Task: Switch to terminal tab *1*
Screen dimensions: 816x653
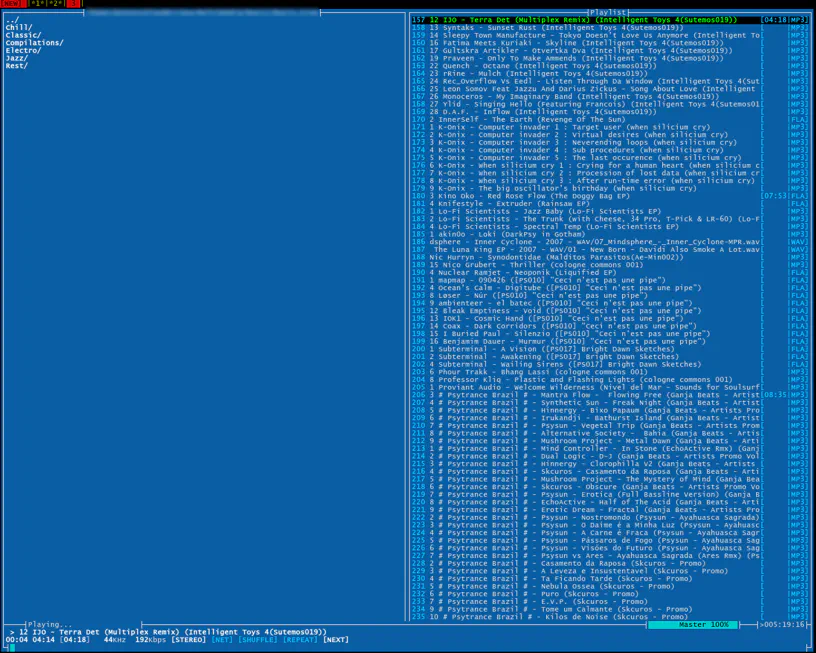Action: (37, 4)
